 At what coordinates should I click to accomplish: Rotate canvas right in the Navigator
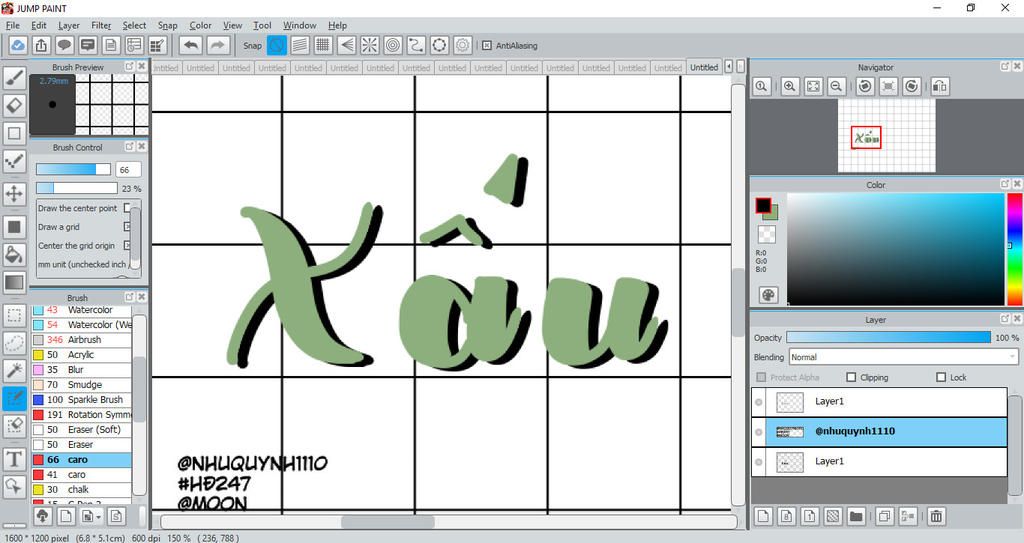click(912, 86)
